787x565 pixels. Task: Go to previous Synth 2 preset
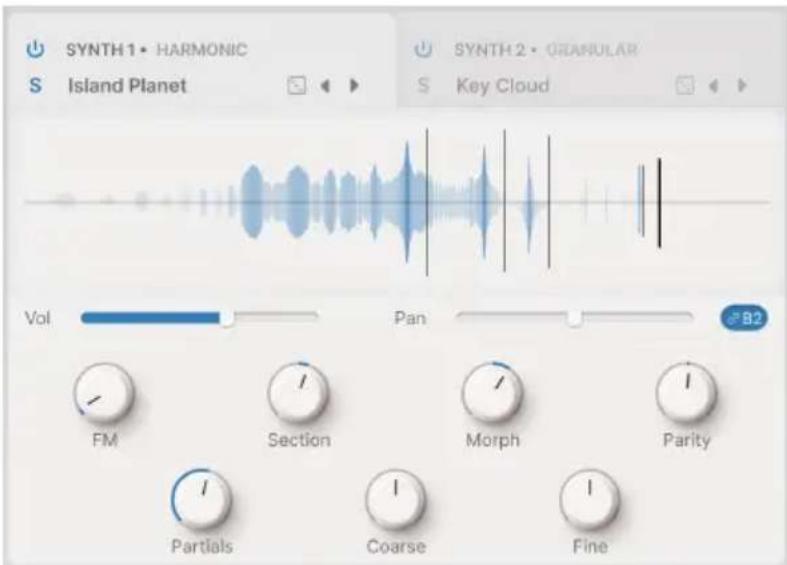pos(713,86)
